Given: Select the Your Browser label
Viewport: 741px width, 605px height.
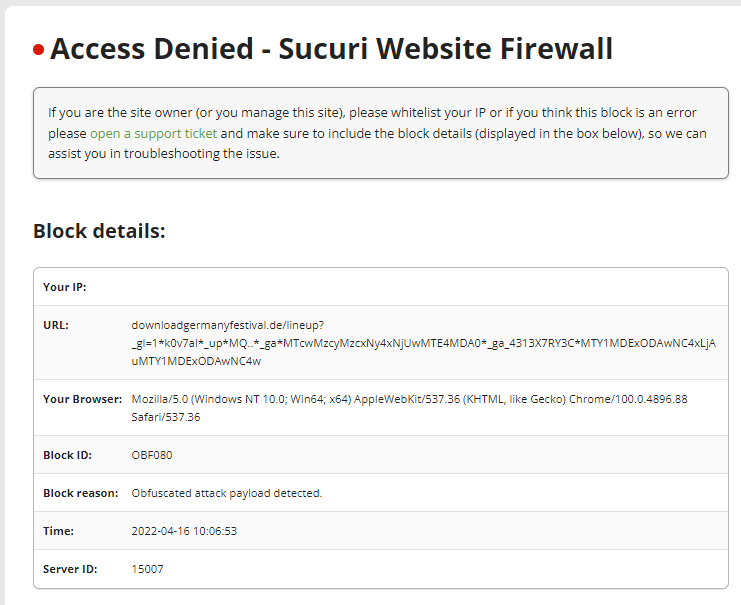Looking at the screenshot, I should point(83,399).
